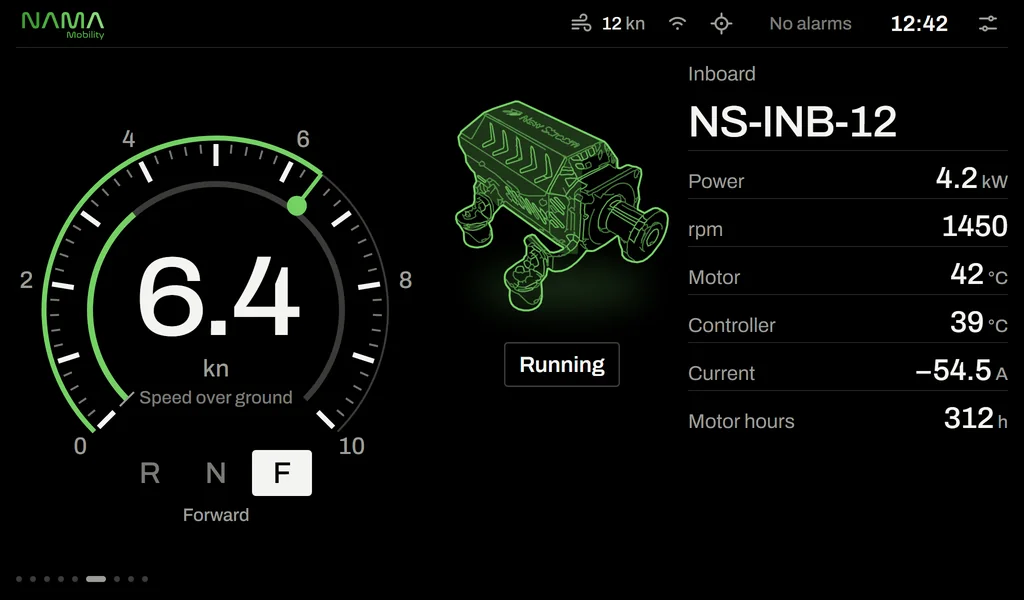Select Reverse gear R
Screen dimensions: 1024x600
coord(150,473)
